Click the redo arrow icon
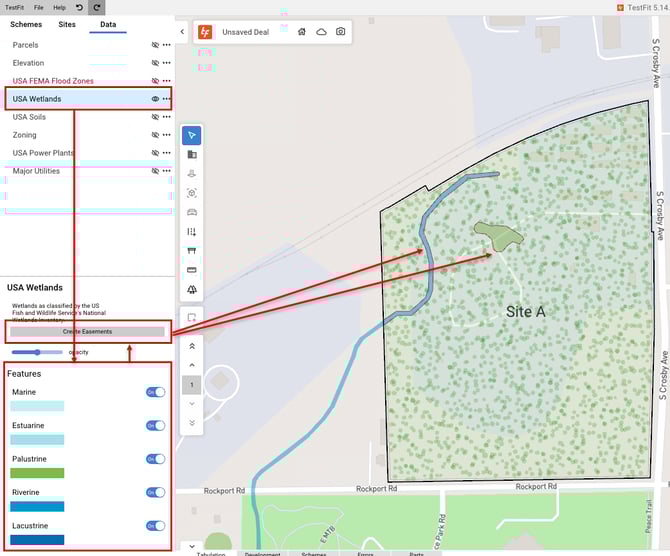 96,7
